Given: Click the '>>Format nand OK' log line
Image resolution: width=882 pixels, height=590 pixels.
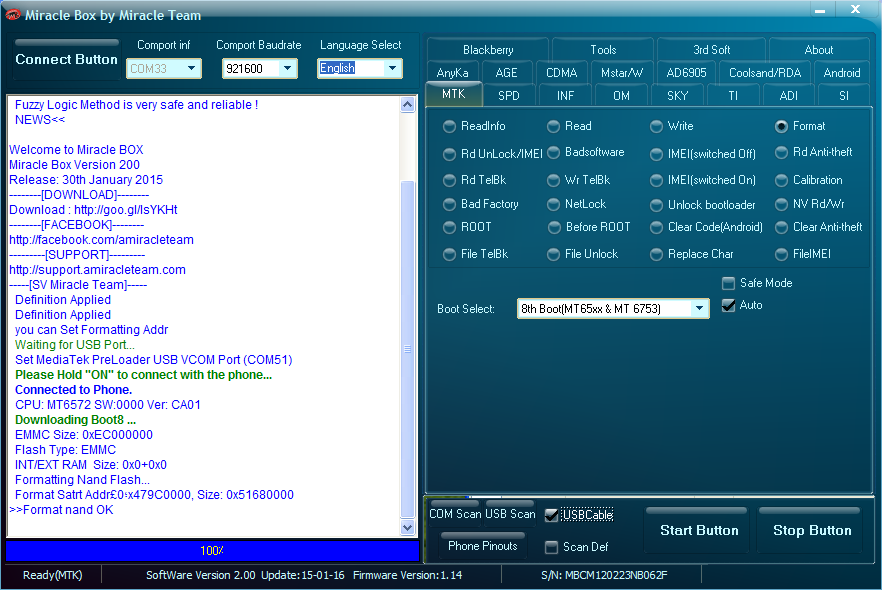Looking at the screenshot, I should click(x=61, y=510).
